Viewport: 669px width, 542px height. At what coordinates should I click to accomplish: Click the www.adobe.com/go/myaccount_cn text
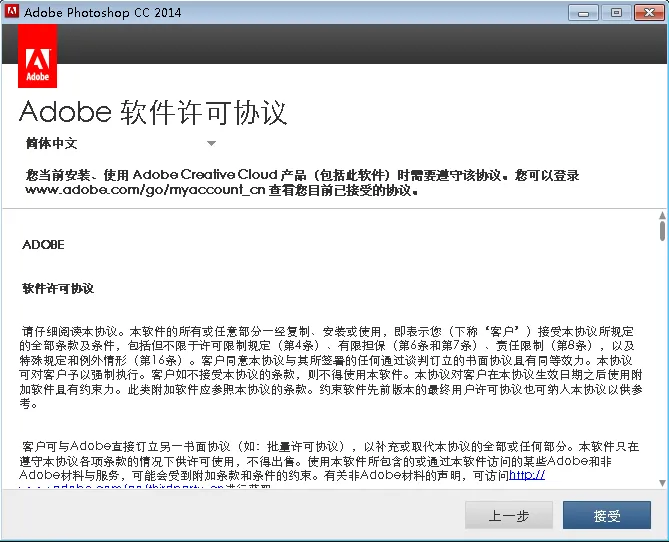click(145, 189)
